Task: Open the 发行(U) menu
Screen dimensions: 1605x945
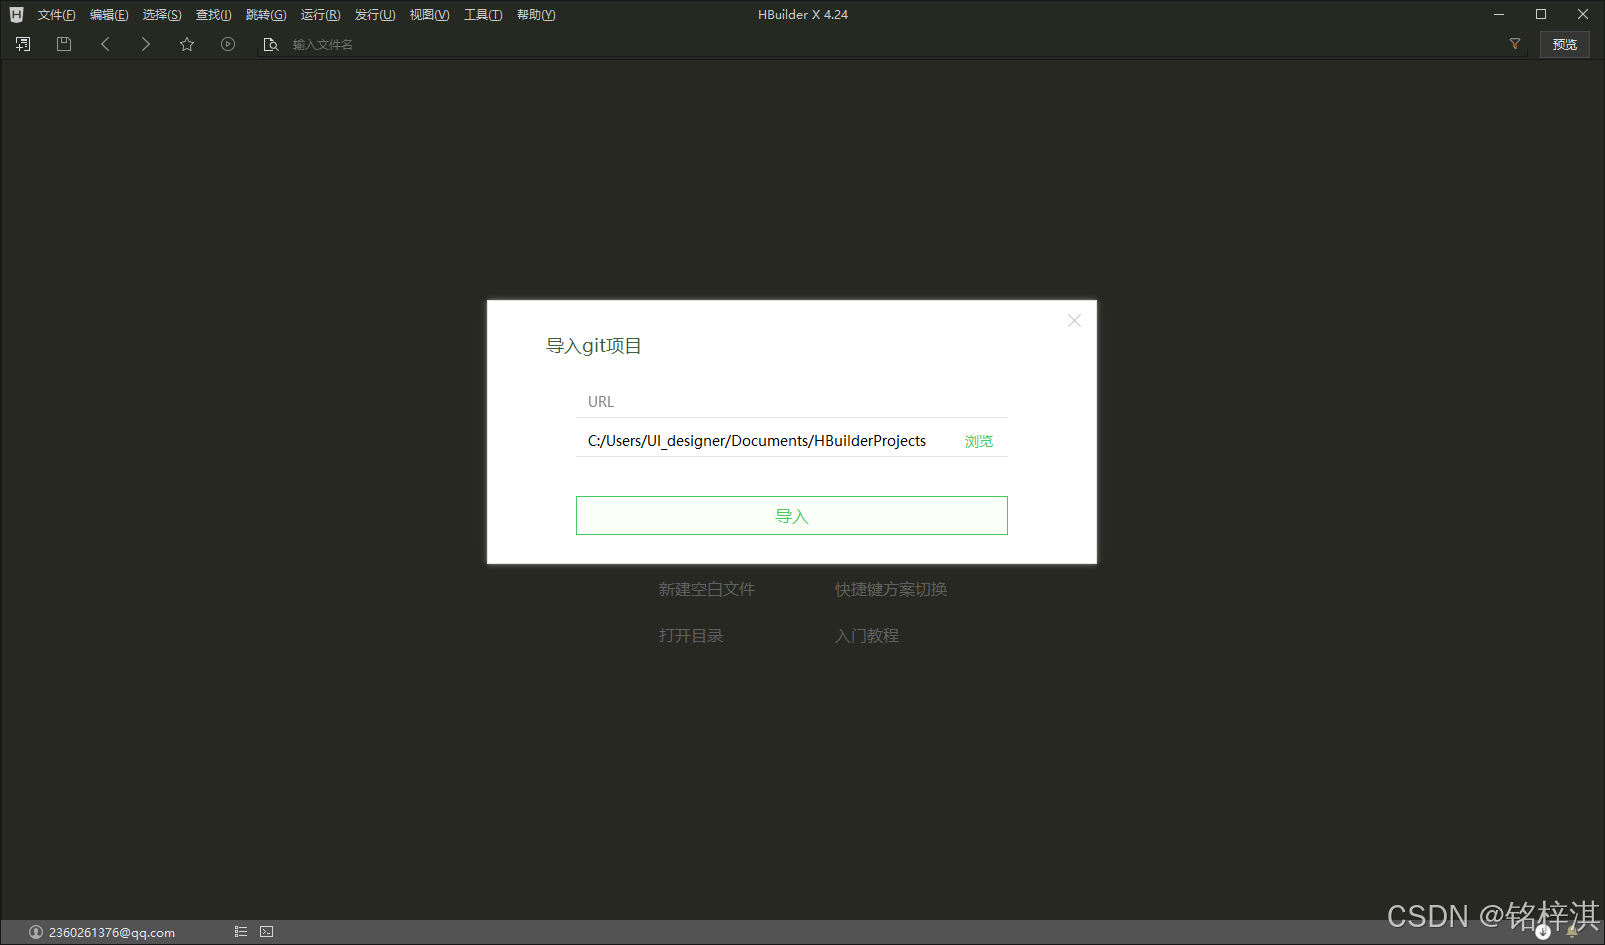Action: [375, 15]
